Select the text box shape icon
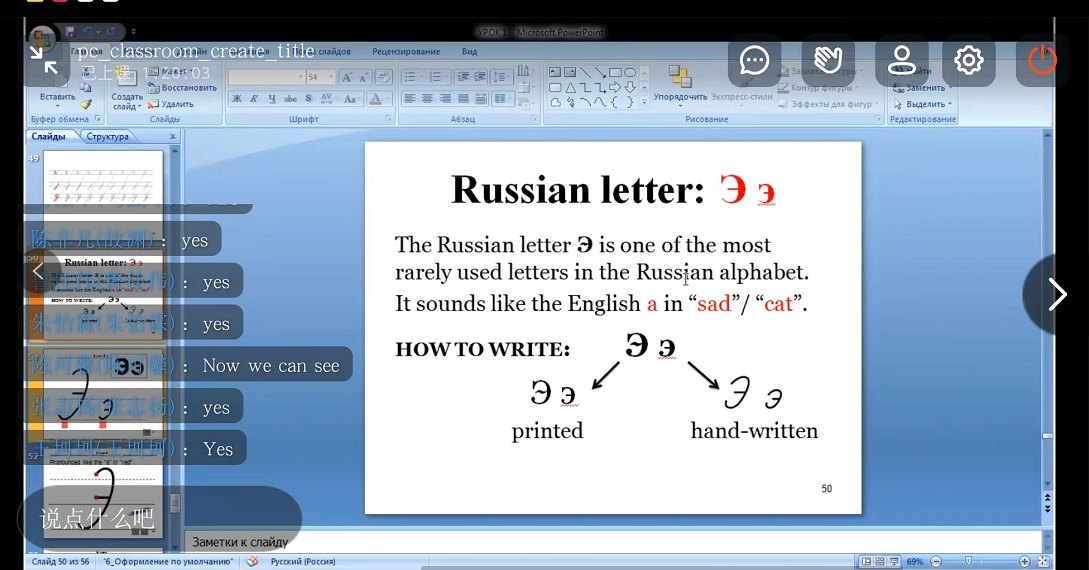1089x570 pixels. (x=555, y=72)
